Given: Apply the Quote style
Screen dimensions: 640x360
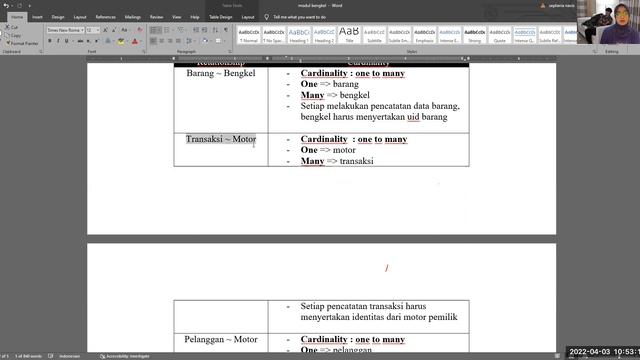Looking at the screenshot, I should [x=500, y=36].
